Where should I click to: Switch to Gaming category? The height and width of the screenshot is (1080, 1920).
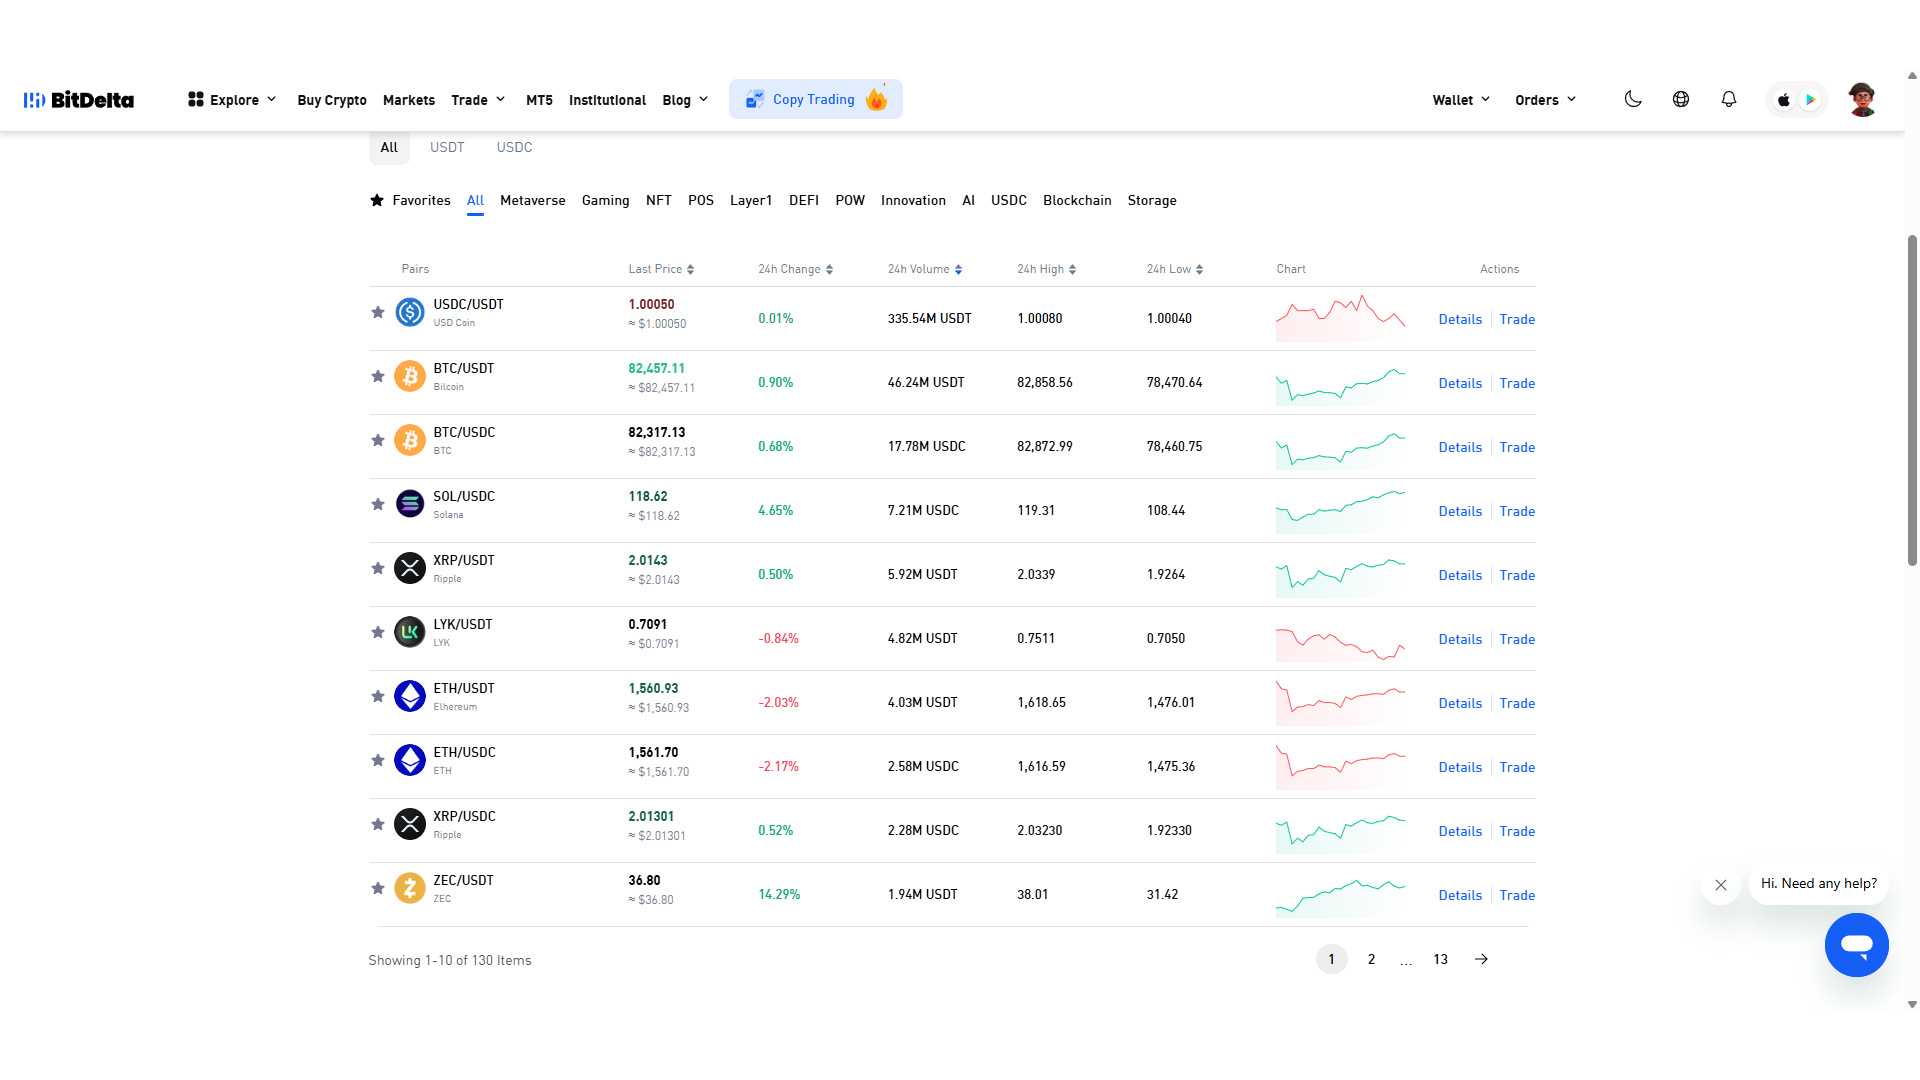coord(605,200)
